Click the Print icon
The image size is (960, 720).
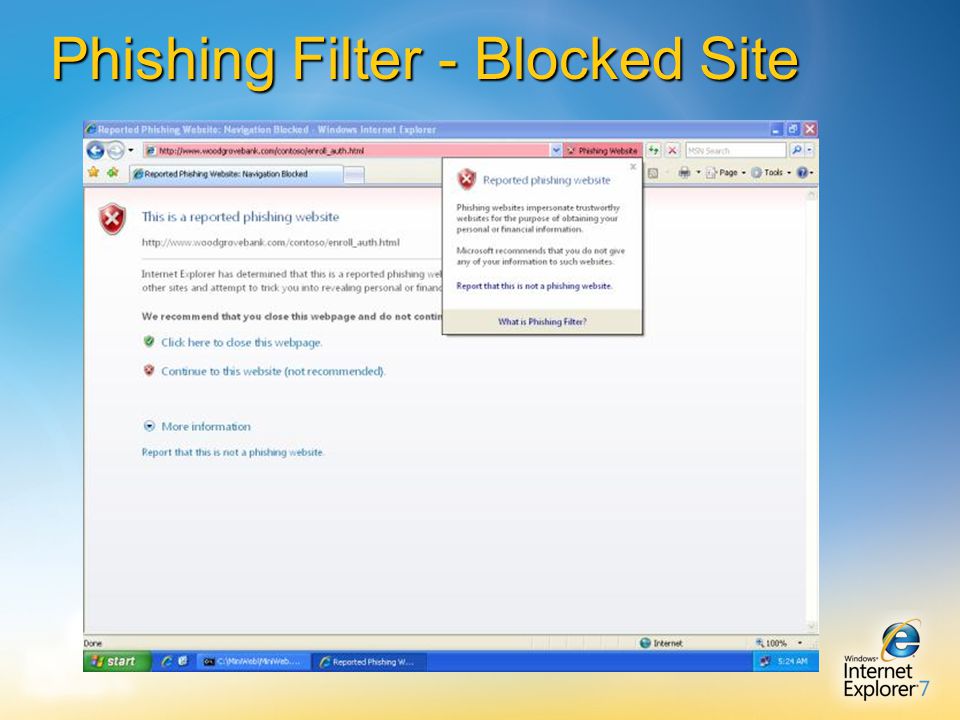point(684,173)
